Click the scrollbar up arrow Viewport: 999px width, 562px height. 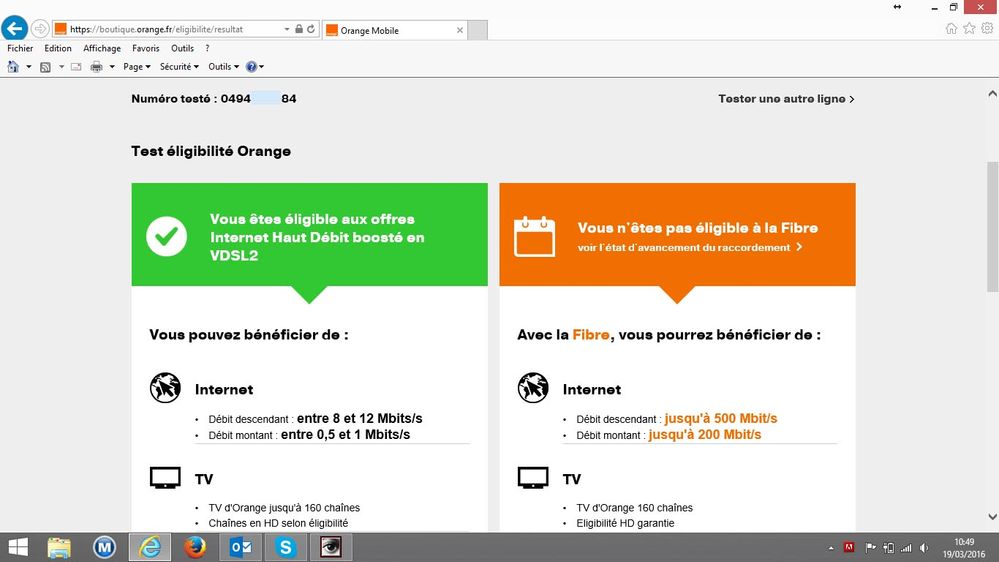click(x=993, y=94)
